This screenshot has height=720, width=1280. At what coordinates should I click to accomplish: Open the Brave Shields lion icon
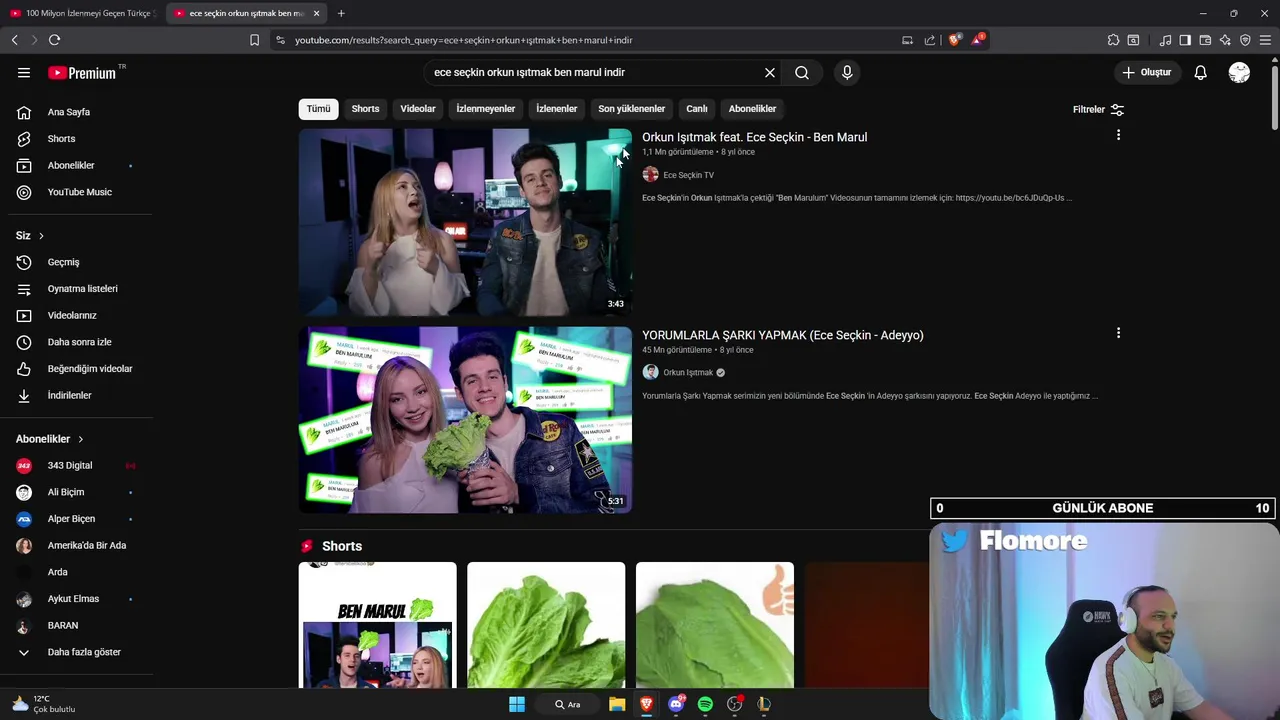pyautogui.click(x=955, y=40)
